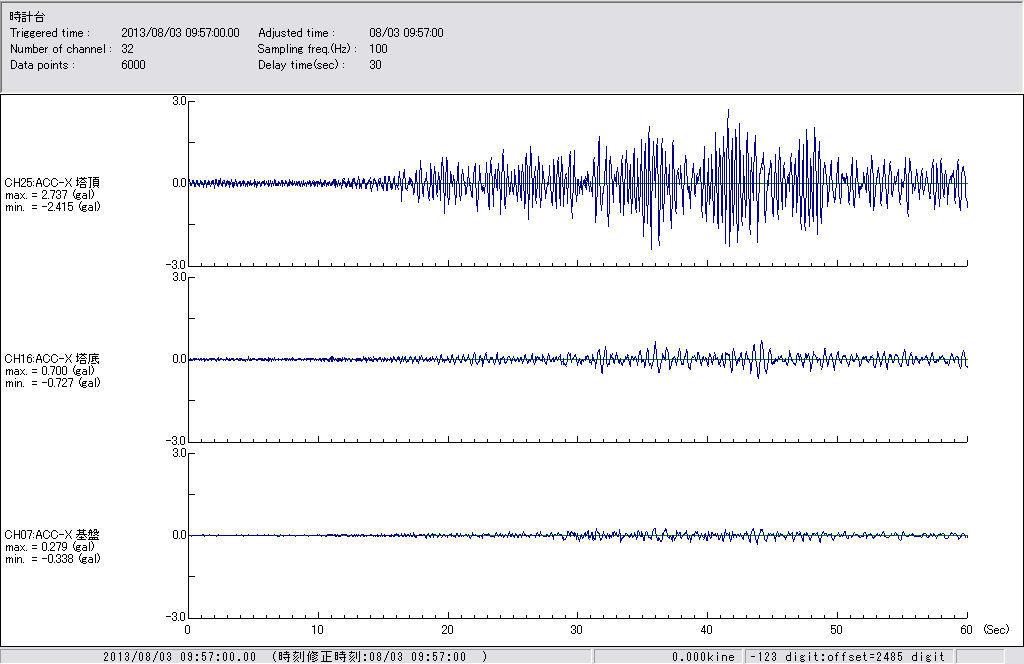Click the Number of channel value 32

(x=127, y=49)
